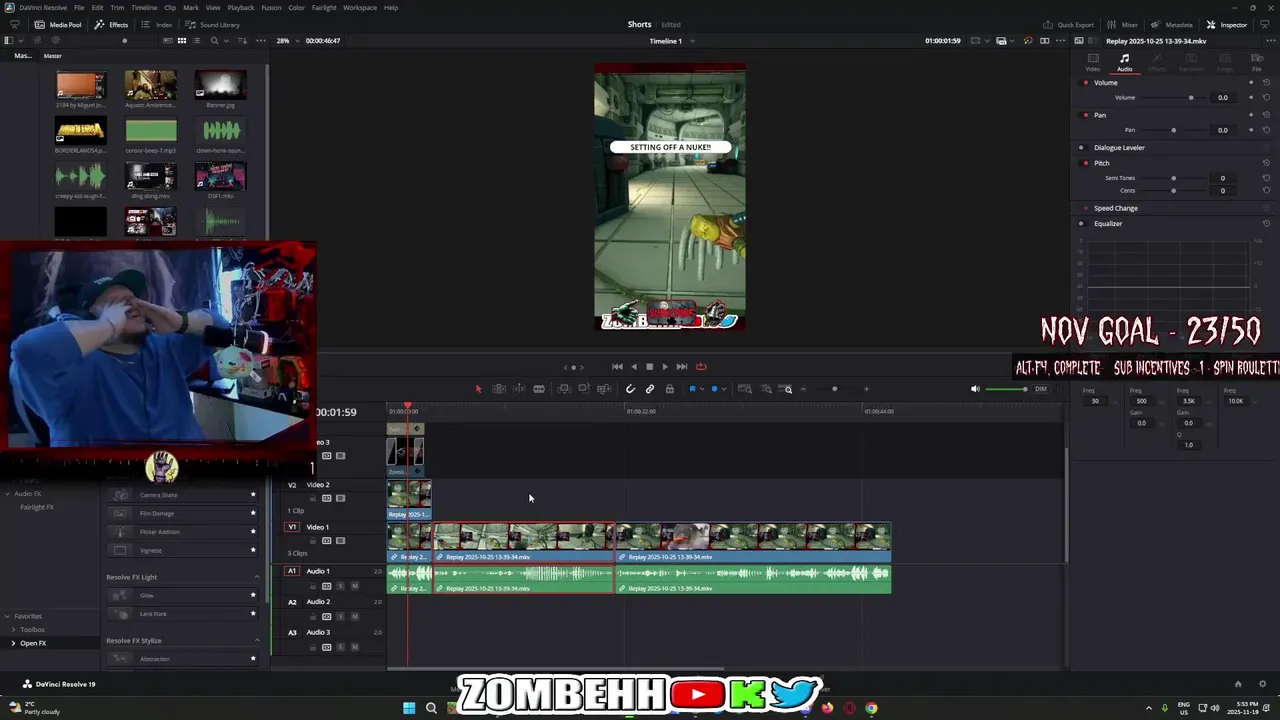Jump to first frame transport button

click(617, 367)
